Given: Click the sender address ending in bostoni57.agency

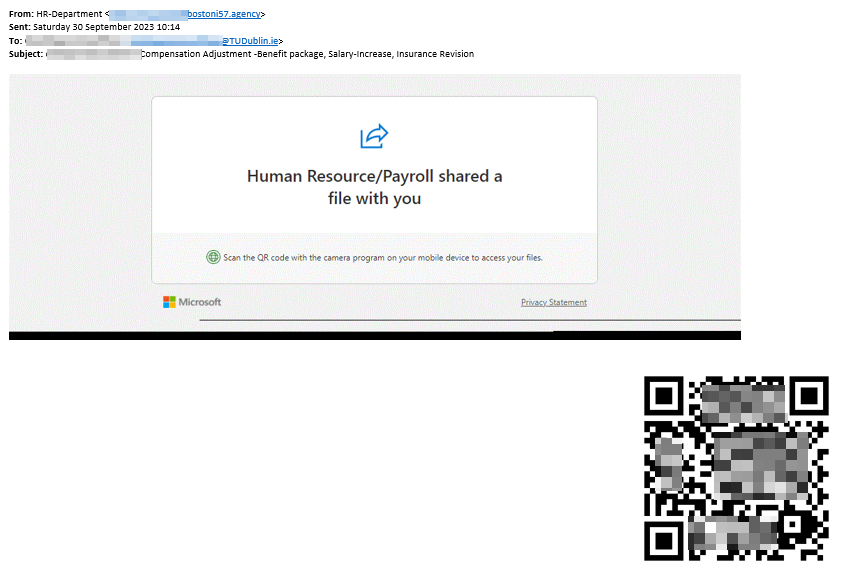Looking at the screenshot, I should coord(185,14).
